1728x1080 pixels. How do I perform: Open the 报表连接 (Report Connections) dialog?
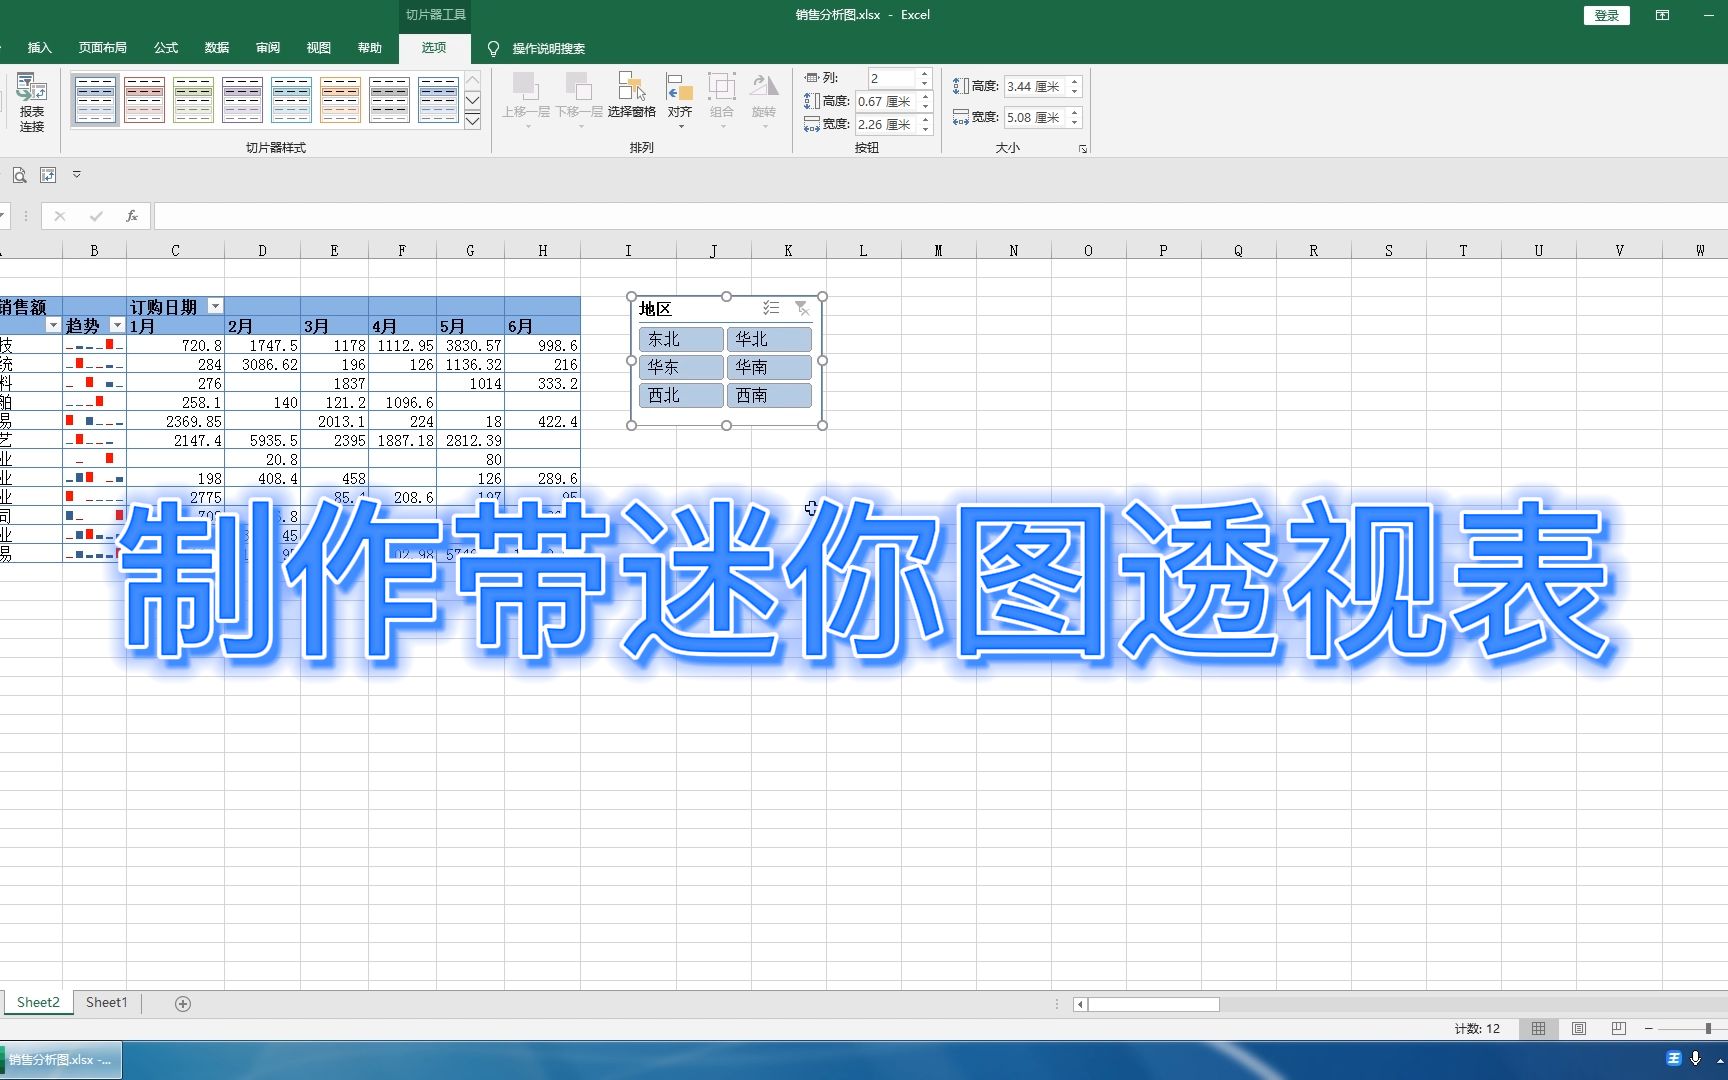31,100
